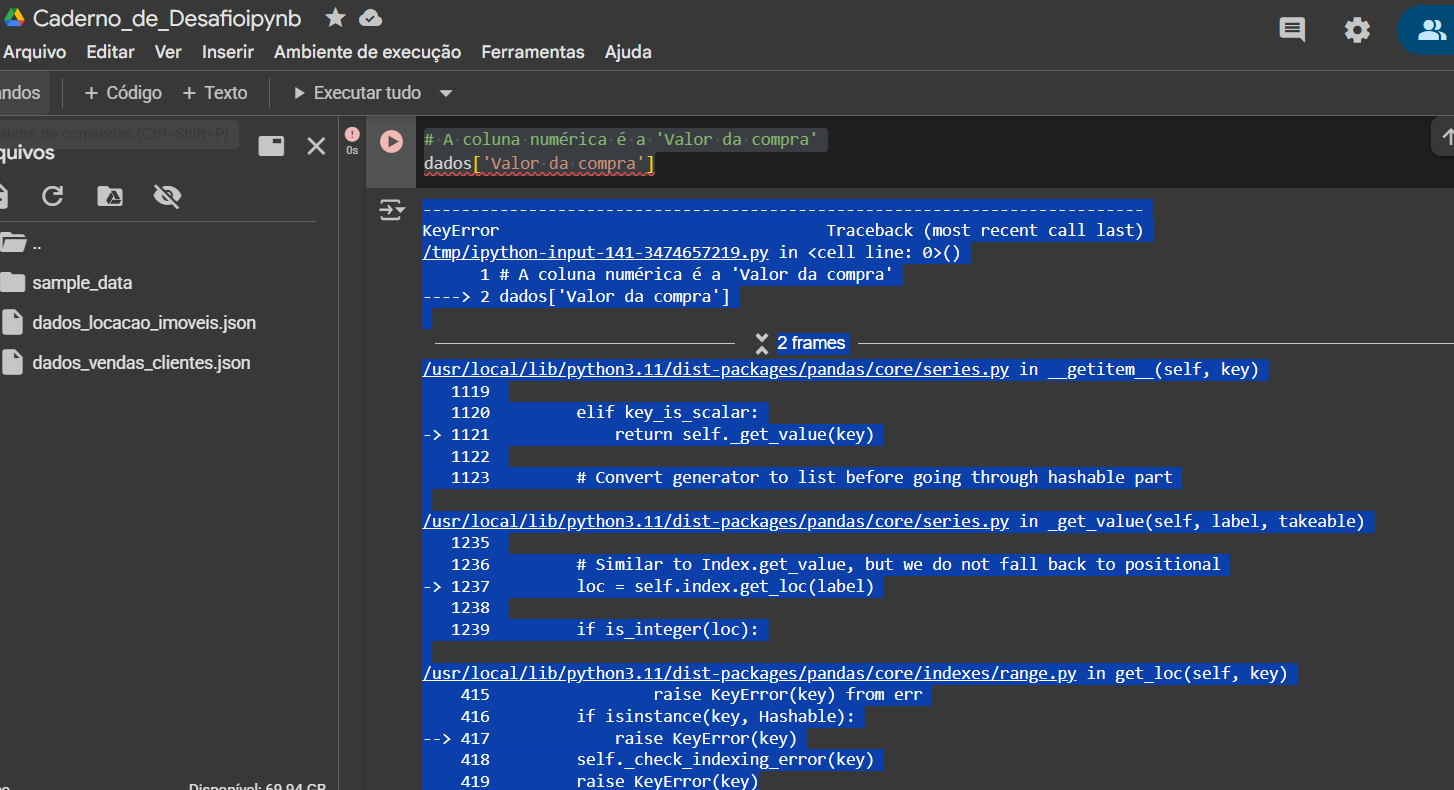The width and height of the screenshot is (1454, 790).
Task: Collapse the '2 frames' traceback section
Action: (x=800, y=343)
